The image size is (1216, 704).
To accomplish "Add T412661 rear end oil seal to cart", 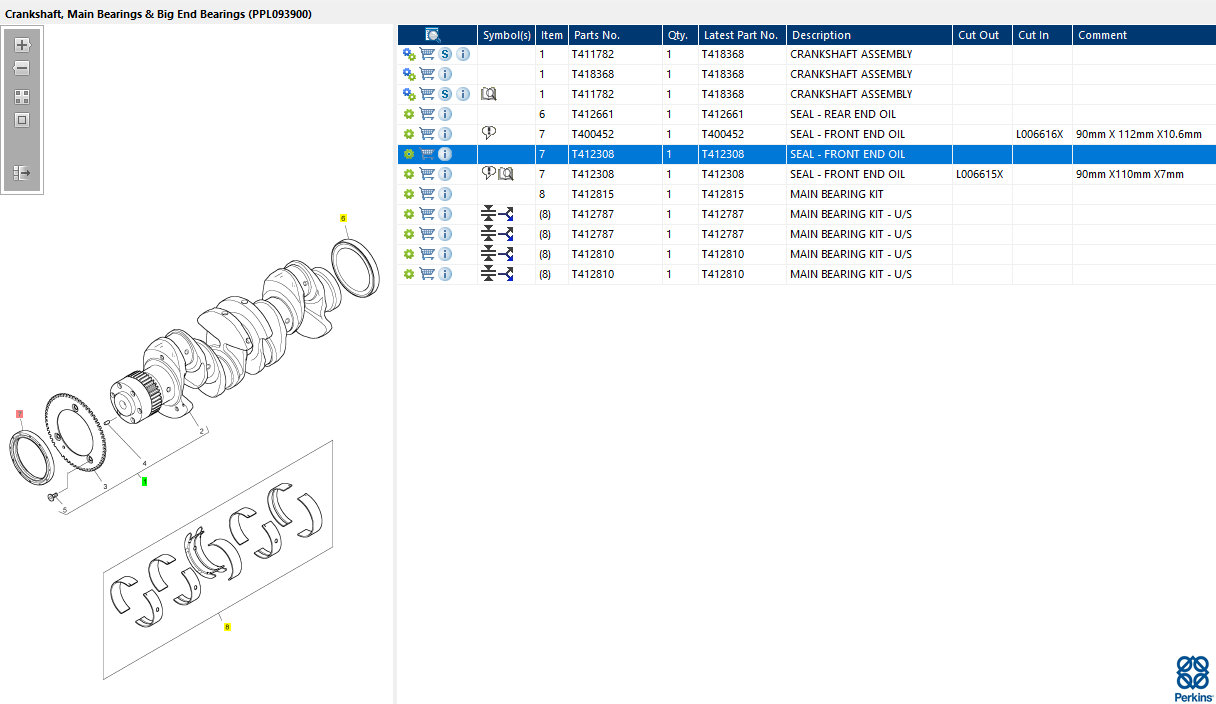I will [x=427, y=114].
